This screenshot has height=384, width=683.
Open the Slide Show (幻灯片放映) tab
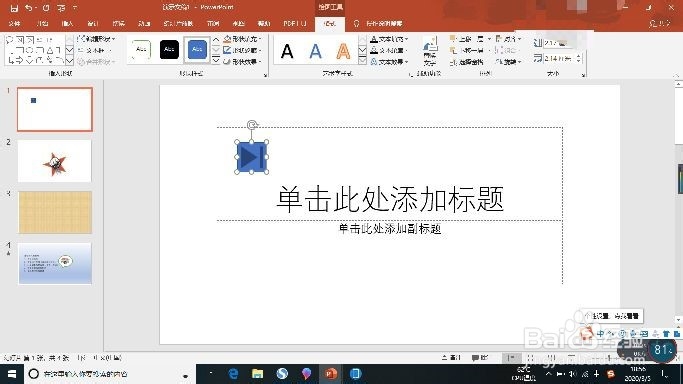point(178,24)
